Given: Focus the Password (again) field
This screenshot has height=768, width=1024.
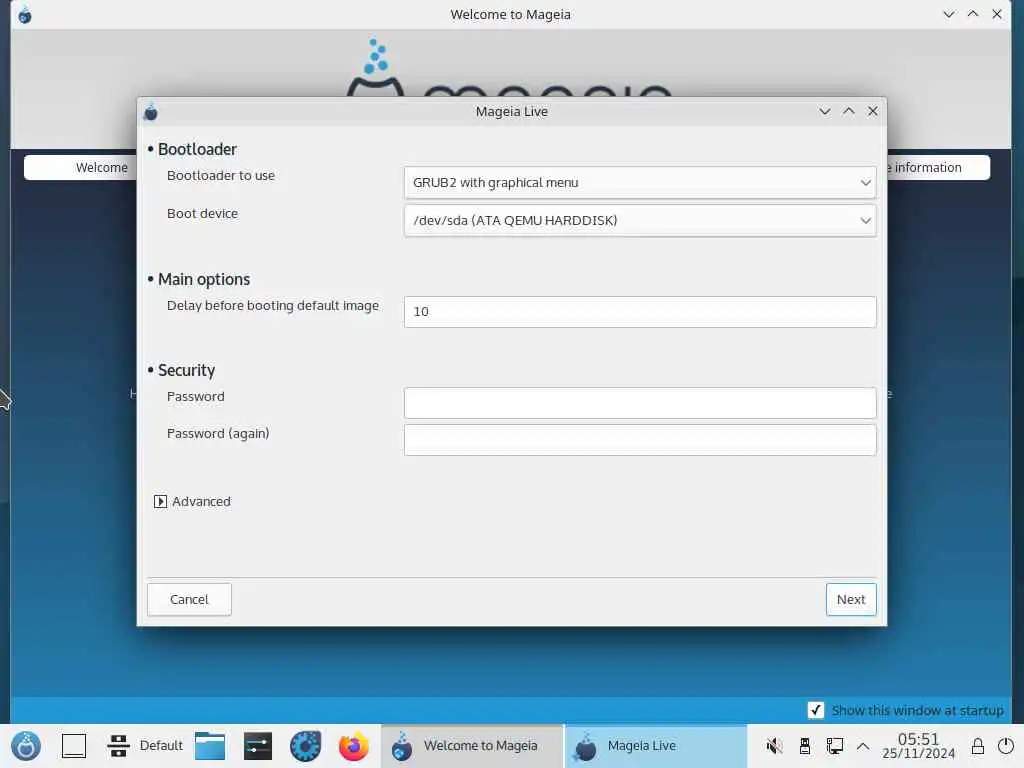Looking at the screenshot, I should click(x=640, y=440).
